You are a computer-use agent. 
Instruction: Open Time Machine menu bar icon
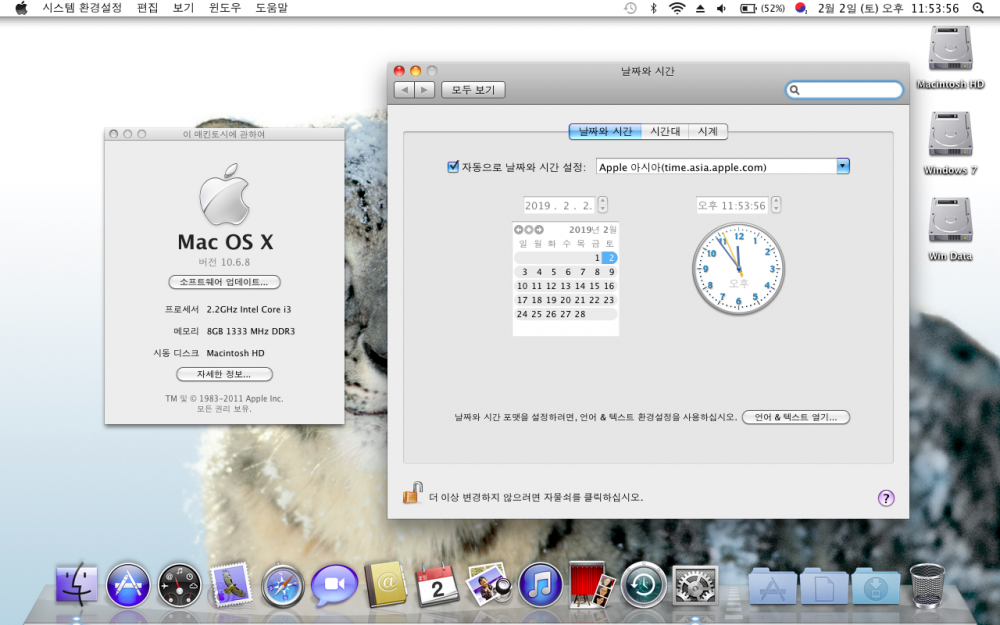click(630, 8)
